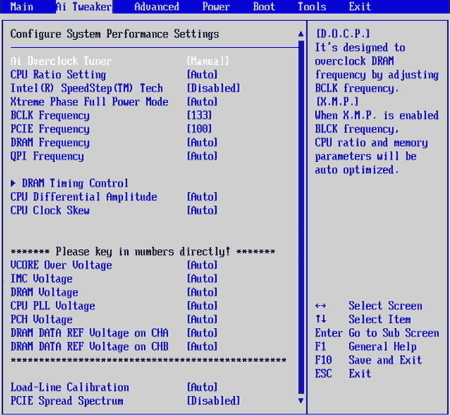Select the VCORE Over Voltage label

click(61, 265)
